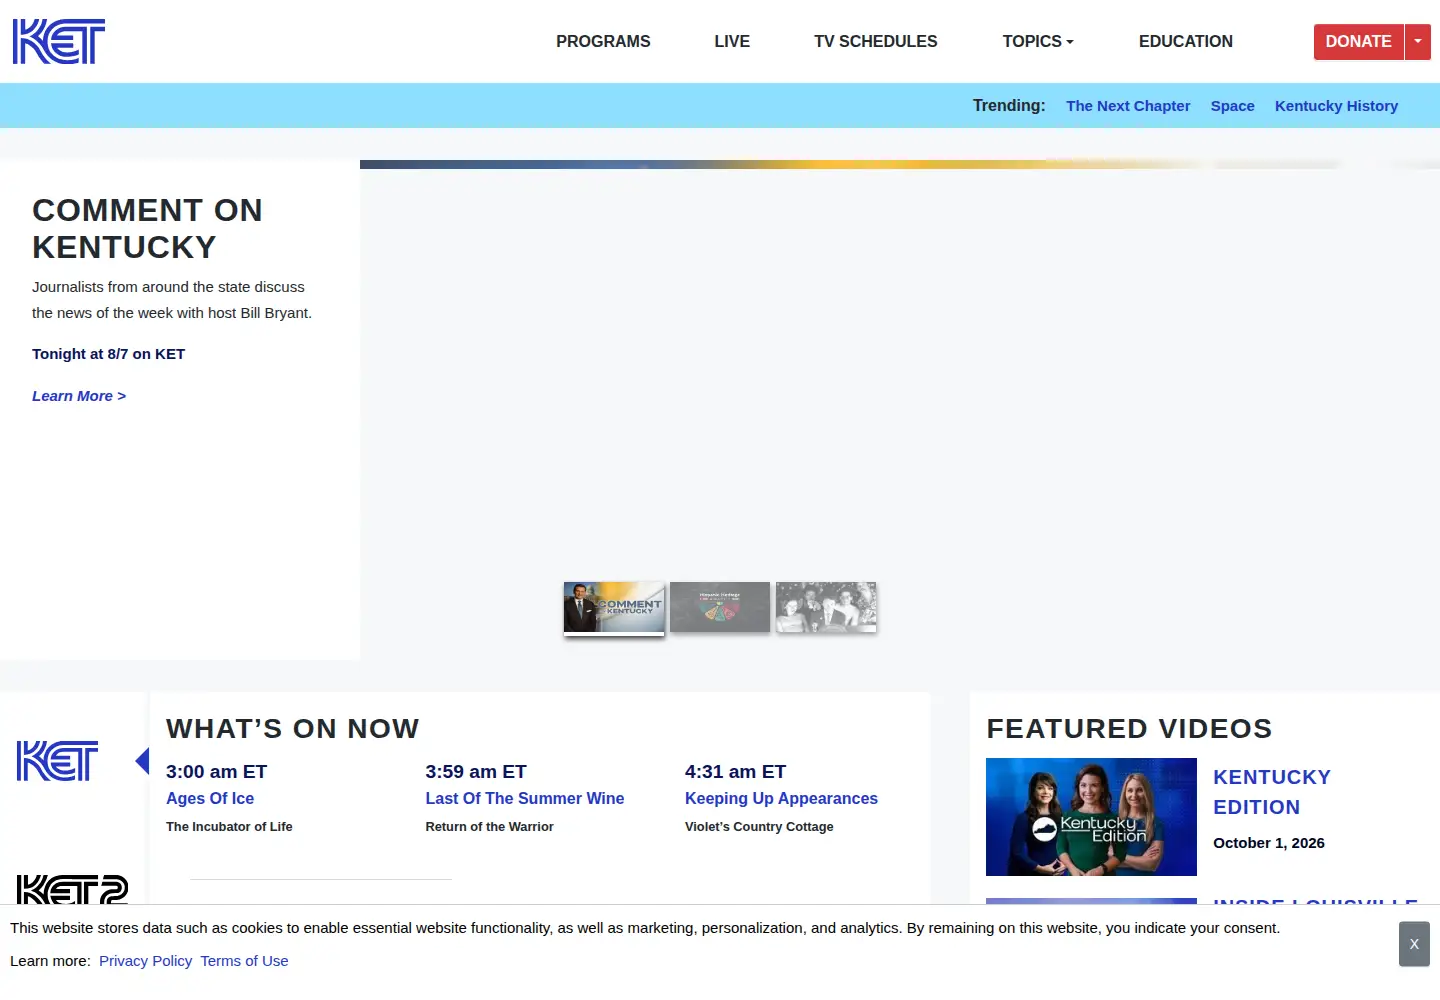
Task: Select the black-and-white photo slide thumbnail
Action: 826,607
